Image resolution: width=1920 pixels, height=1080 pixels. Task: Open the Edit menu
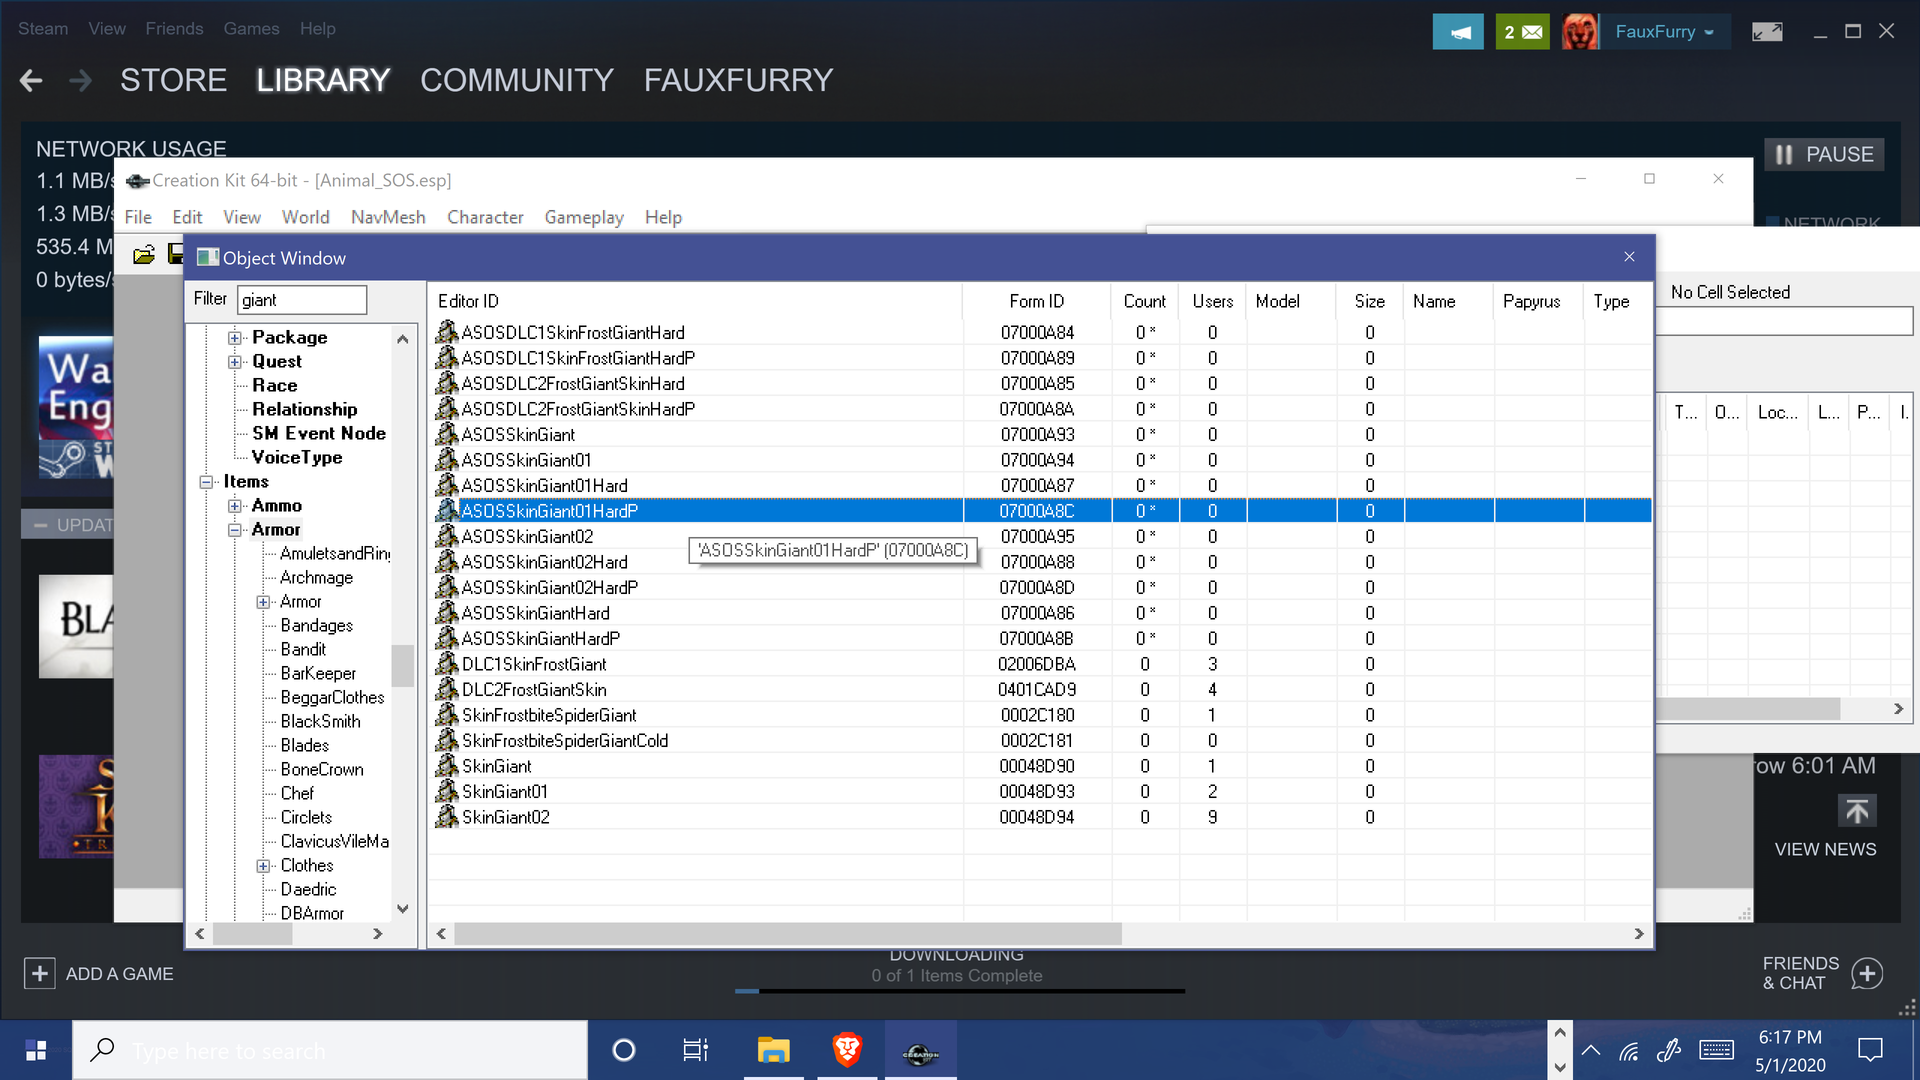187,217
